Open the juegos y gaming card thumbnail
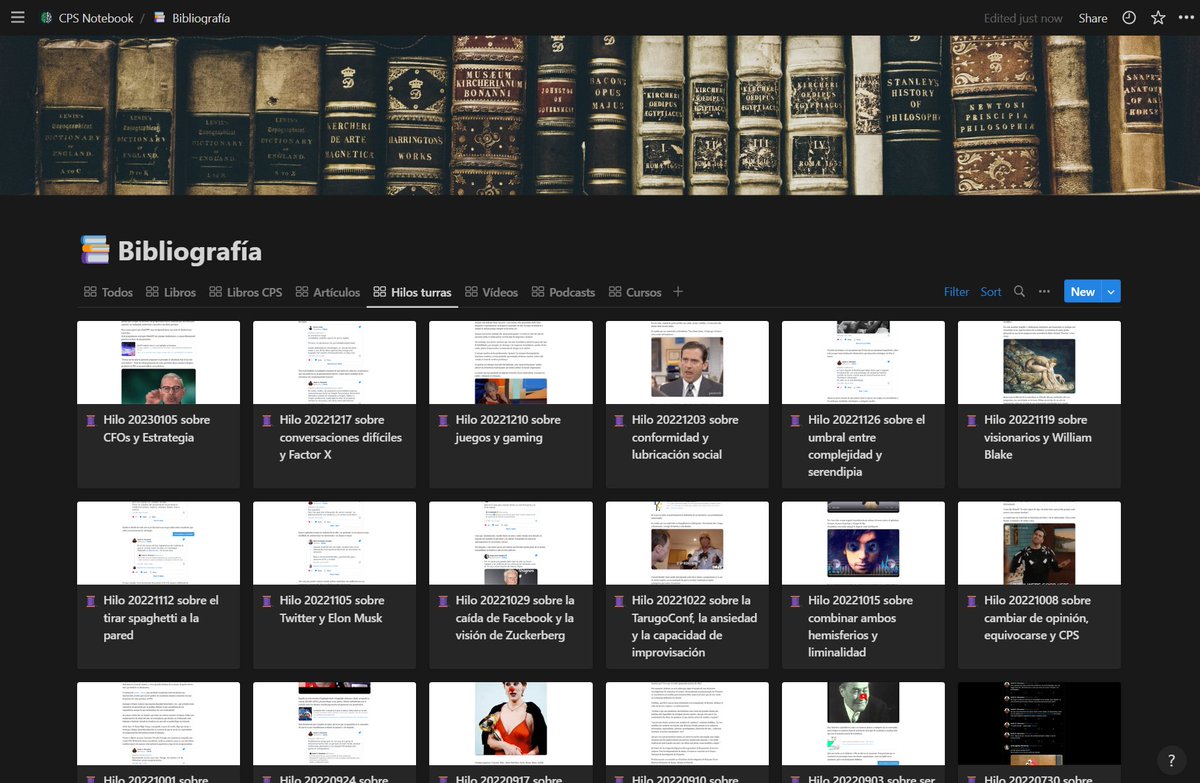Image resolution: width=1200 pixels, height=783 pixels. click(510, 362)
